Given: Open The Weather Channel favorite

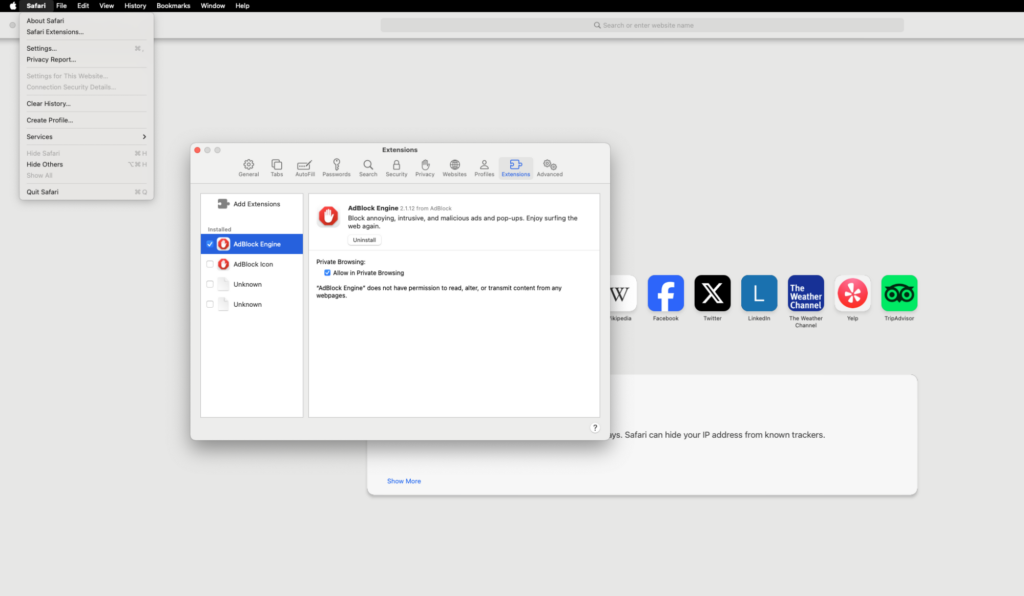Looking at the screenshot, I should tap(805, 293).
